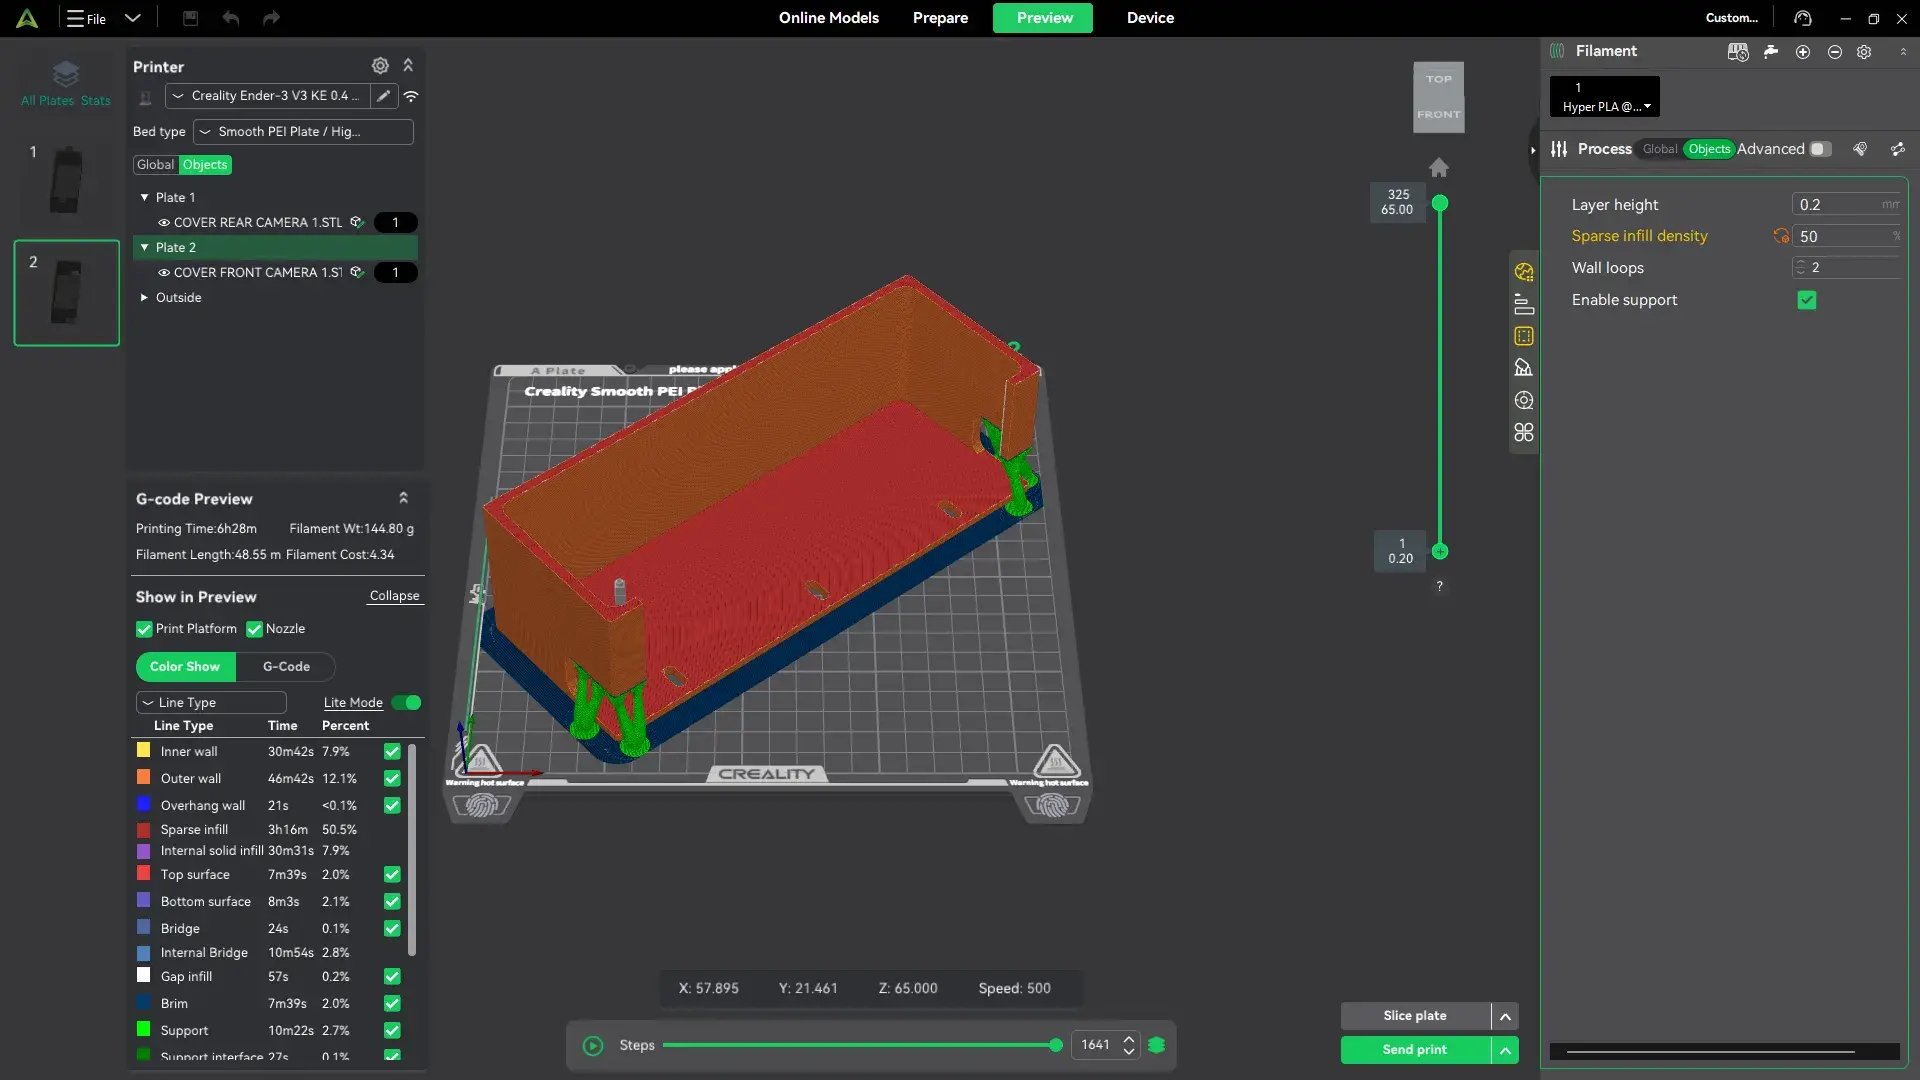Turn off Lite Mode switch
This screenshot has height=1080, width=1920.
pyautogui.click(x=406, y=703)
